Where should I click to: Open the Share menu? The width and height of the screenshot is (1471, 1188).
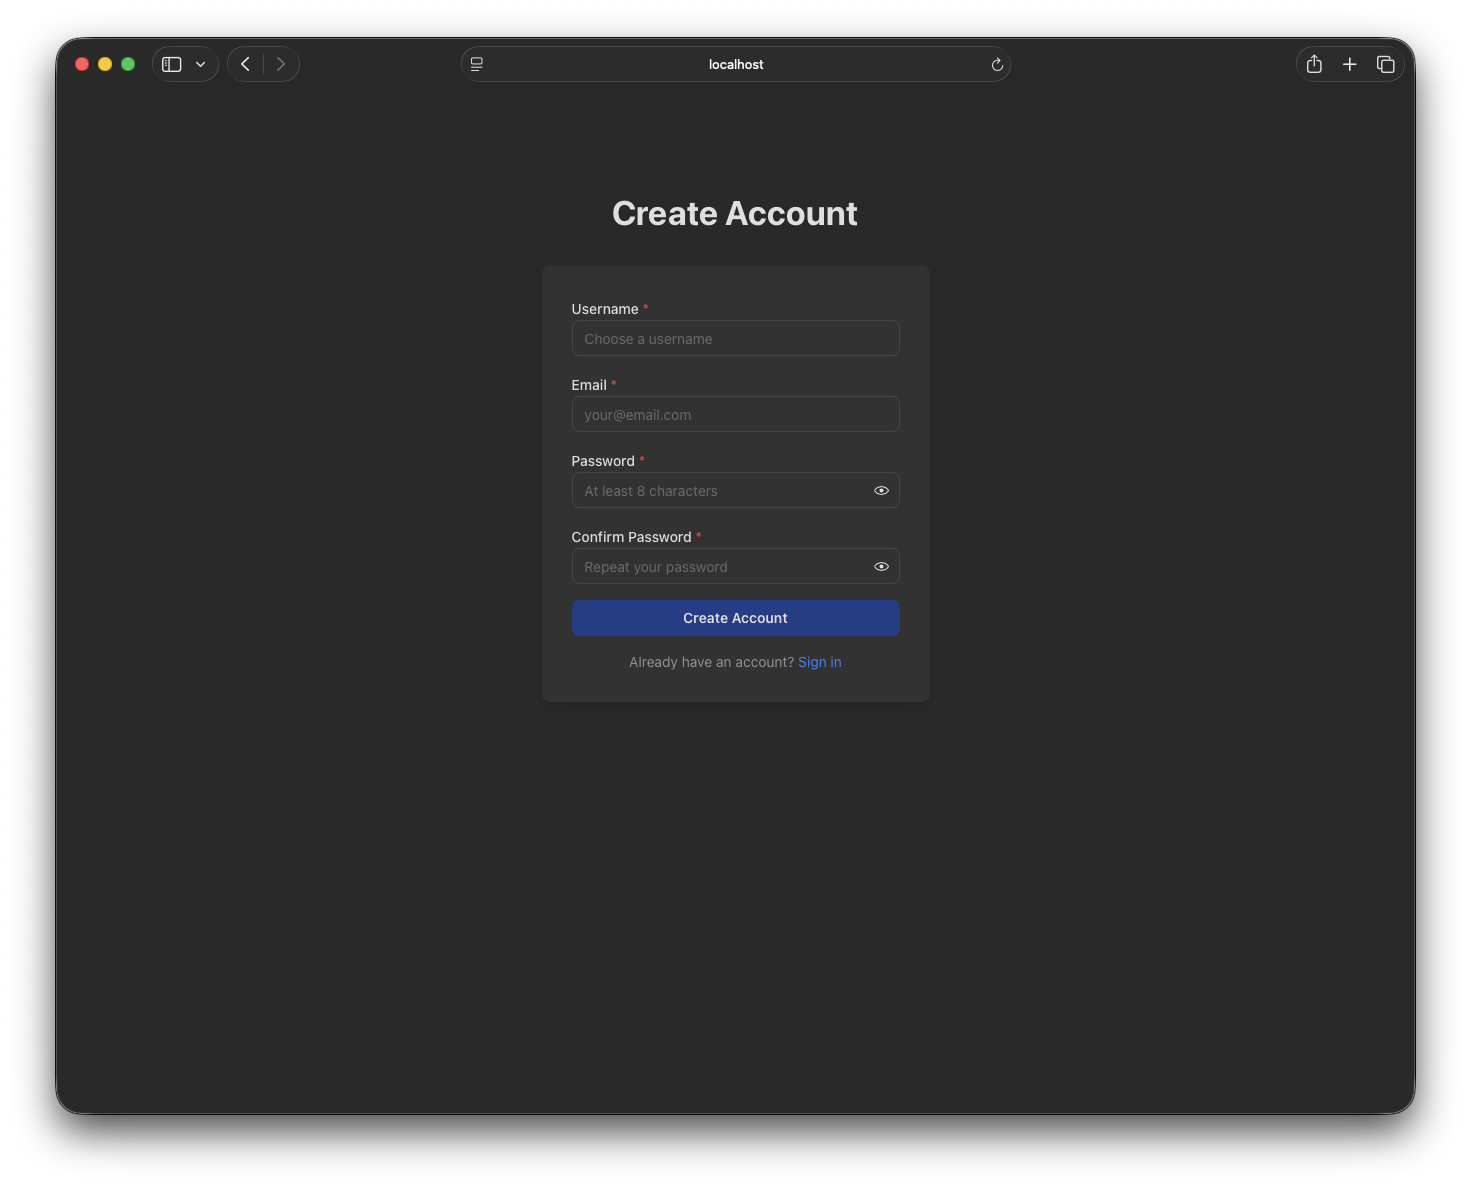1314,64
